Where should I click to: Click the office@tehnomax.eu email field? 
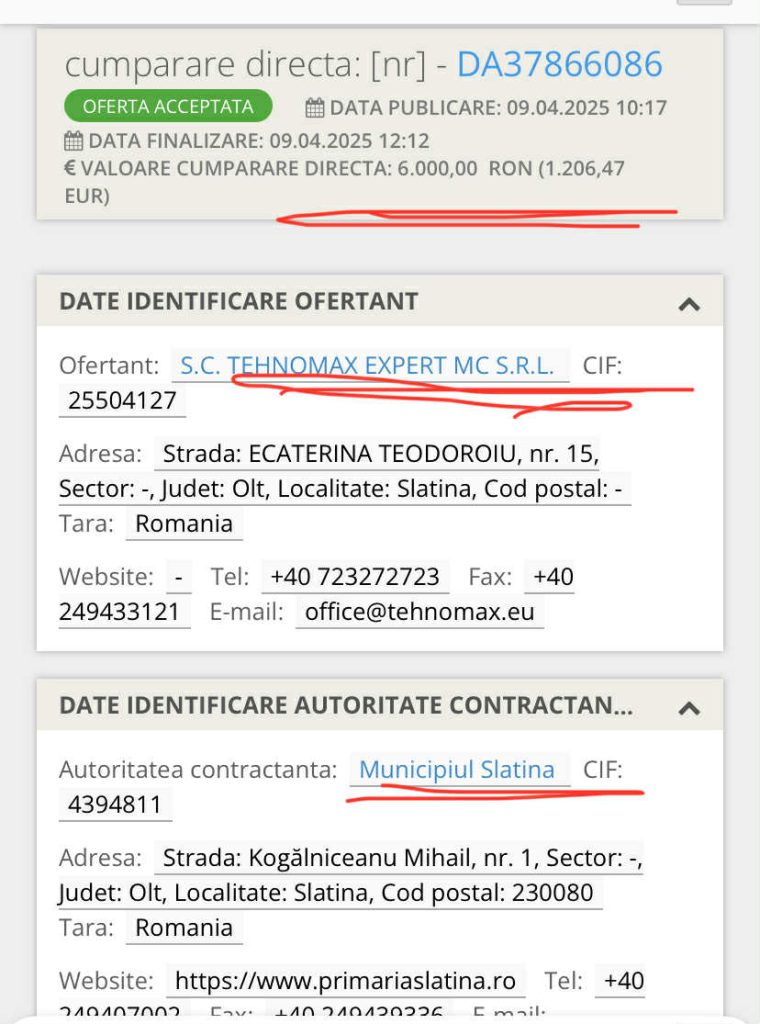tap(420, 612)
